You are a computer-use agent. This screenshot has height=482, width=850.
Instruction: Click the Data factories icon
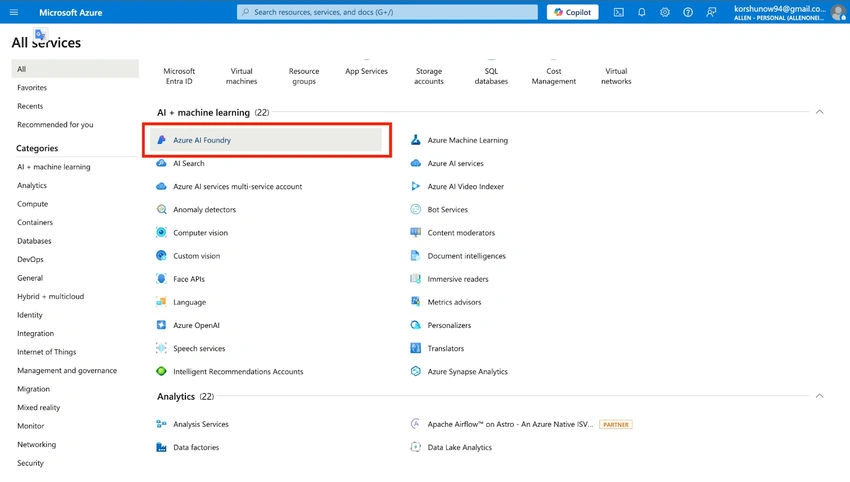[162, 447]
